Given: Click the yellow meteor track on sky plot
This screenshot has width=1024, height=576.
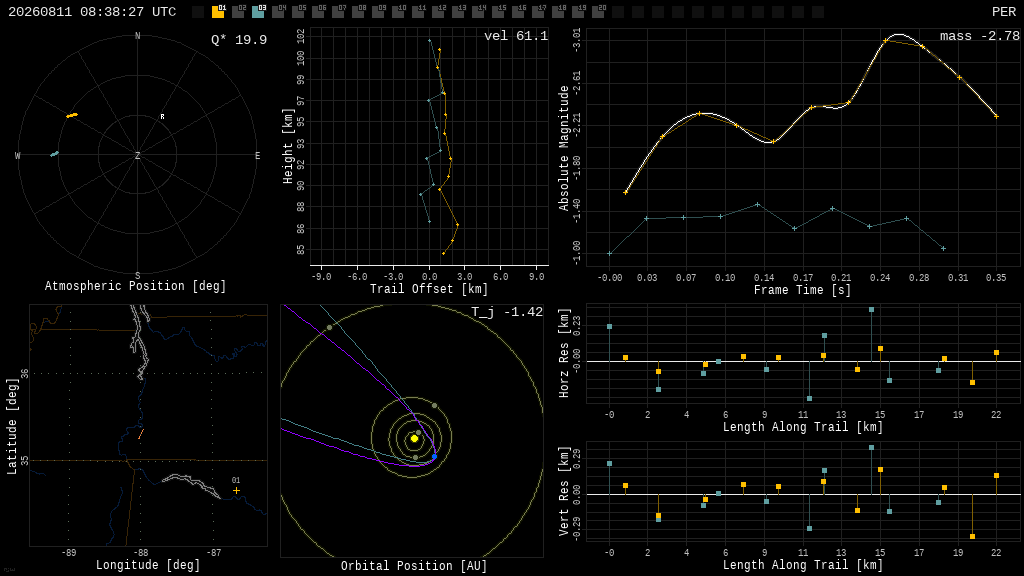Looking at the screenshot, I should (x=72, y=116).
